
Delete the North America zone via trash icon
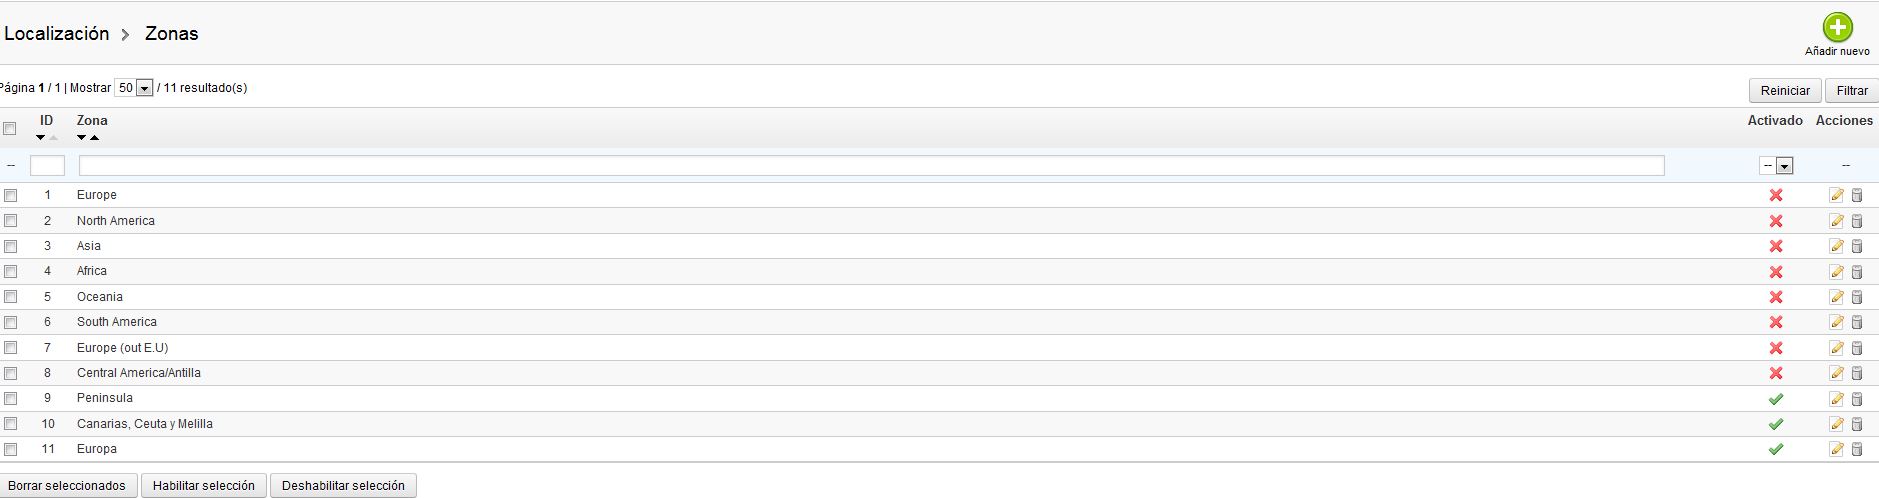pos(1857,221)
